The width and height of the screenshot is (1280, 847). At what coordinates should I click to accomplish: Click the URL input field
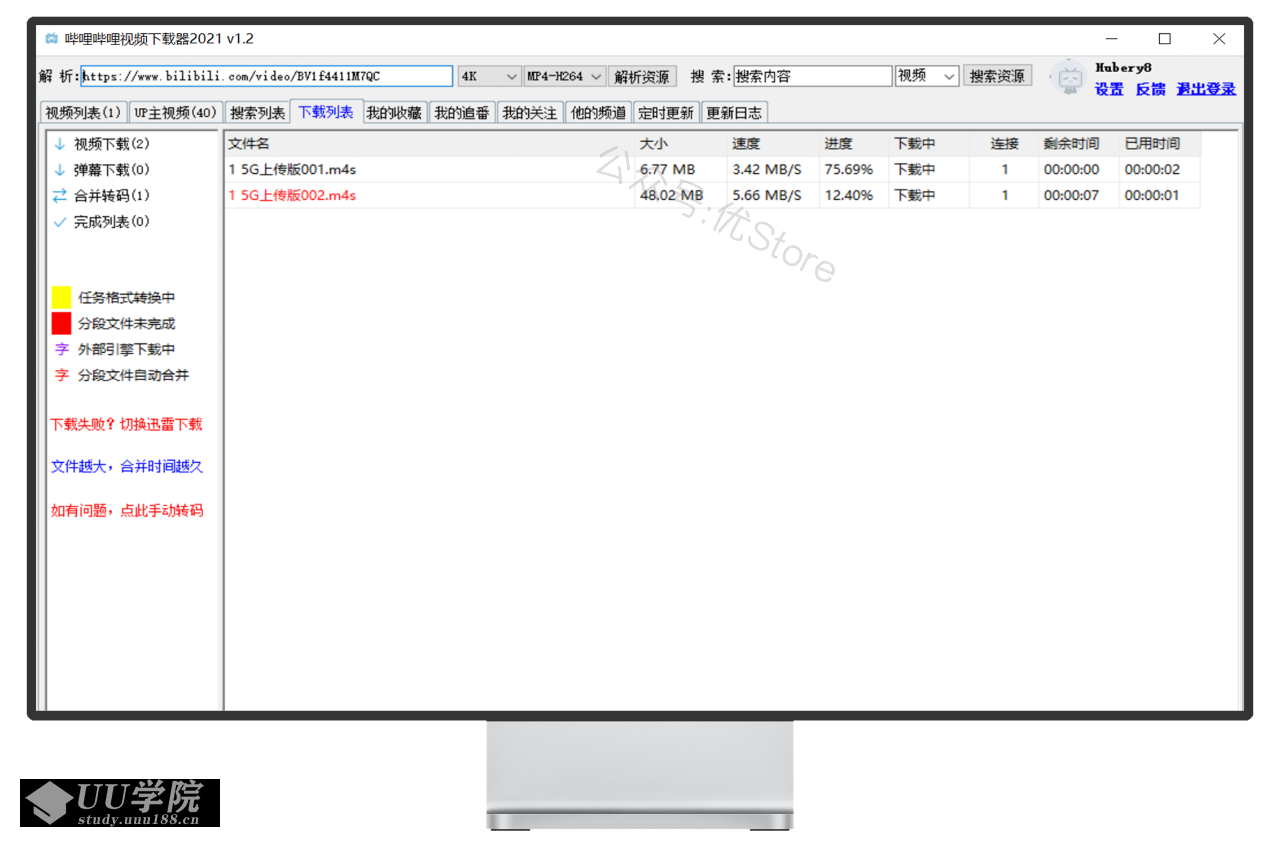[x=266, y=76]
